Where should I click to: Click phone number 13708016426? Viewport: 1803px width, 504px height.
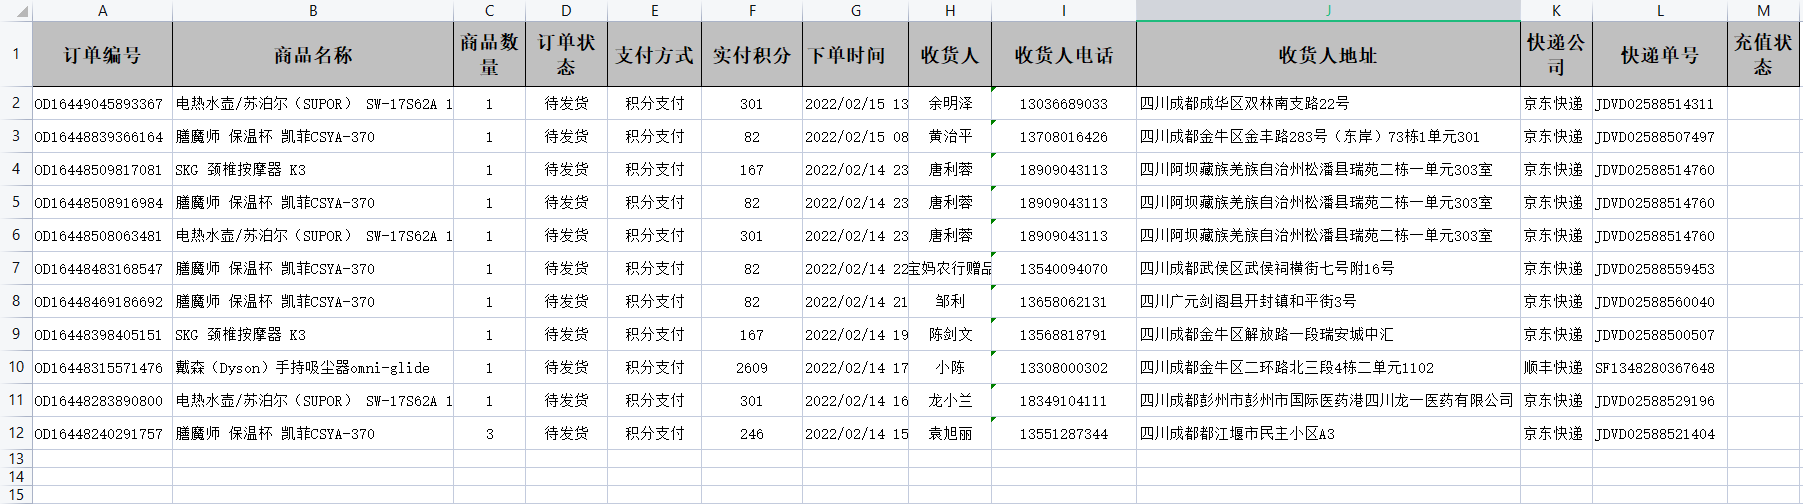coord(1064,136)
